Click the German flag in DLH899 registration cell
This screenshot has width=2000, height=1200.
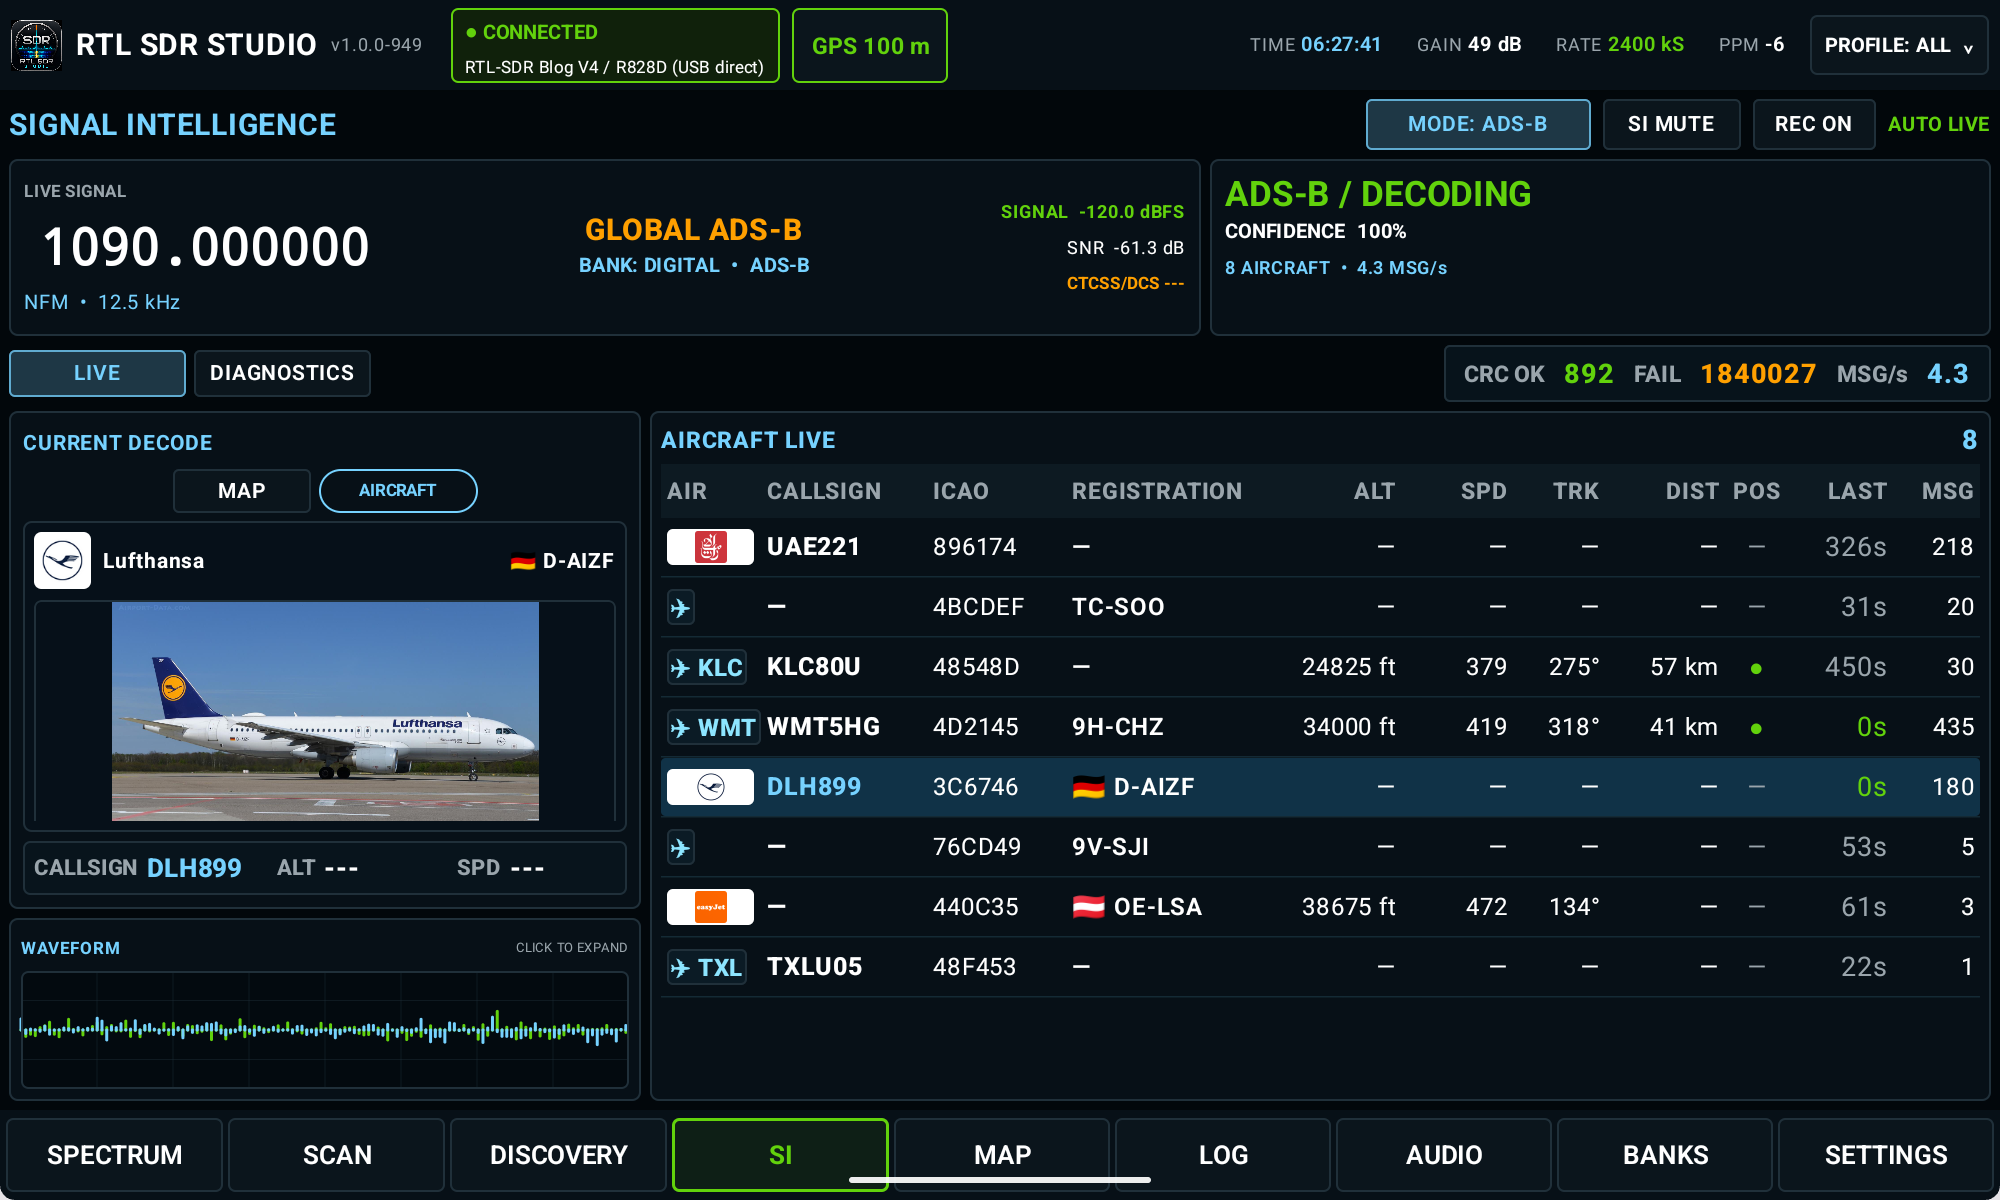(1088, 787)
